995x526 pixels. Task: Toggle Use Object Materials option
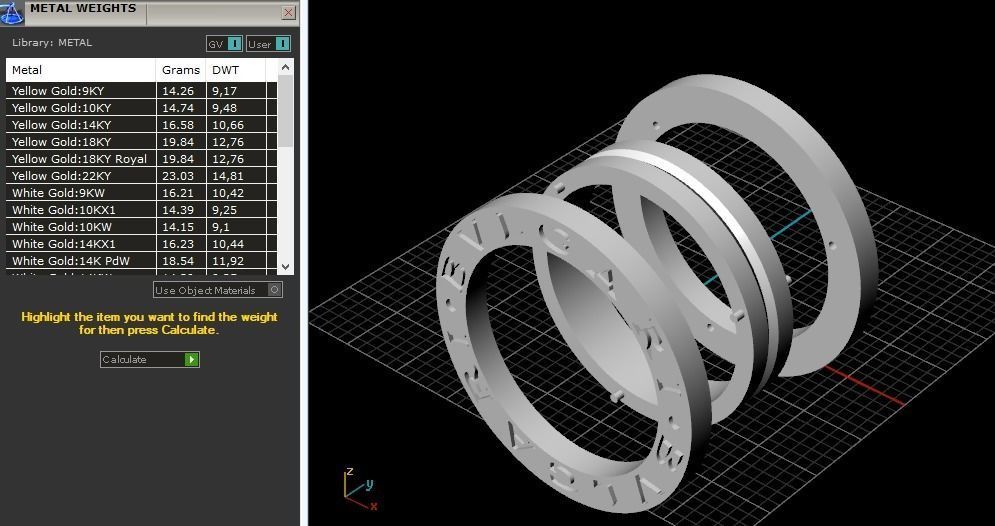(218, 290)
